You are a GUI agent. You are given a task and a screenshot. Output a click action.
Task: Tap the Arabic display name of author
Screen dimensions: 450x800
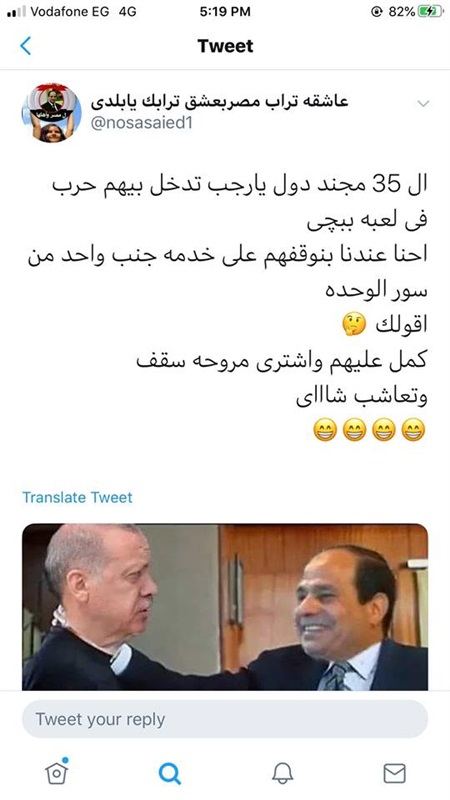(219, 102)
